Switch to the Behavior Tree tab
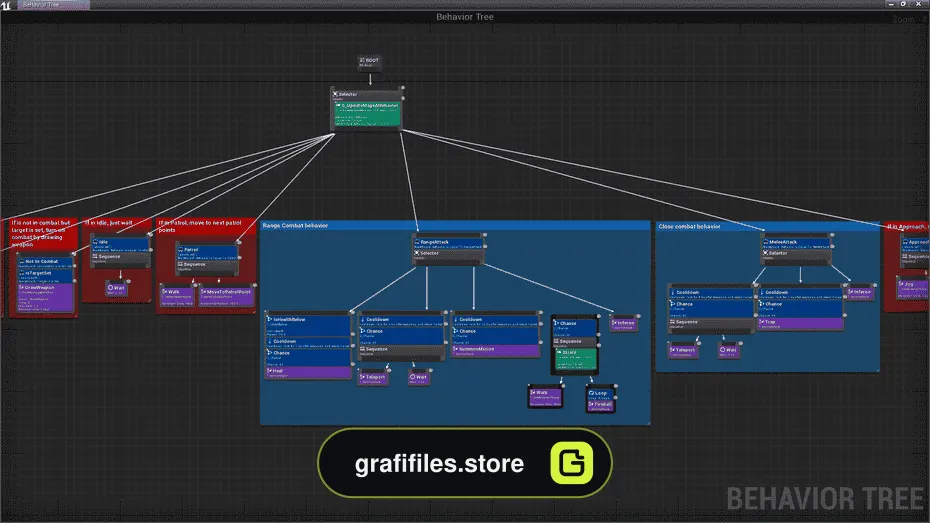The image size is (930, 523). [54, 5]
